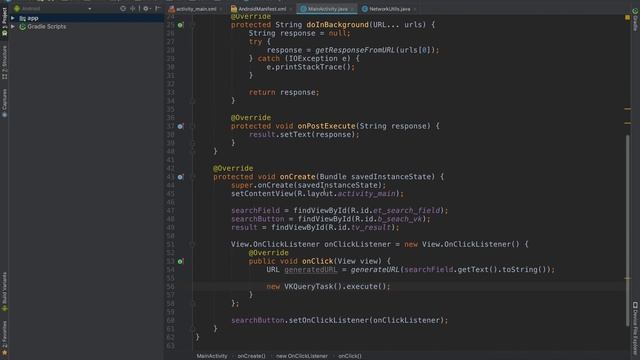Collapse the onCreate method fold marker
Image resolution: width=640 pixels, height=360 pixels.
[193, 177]
